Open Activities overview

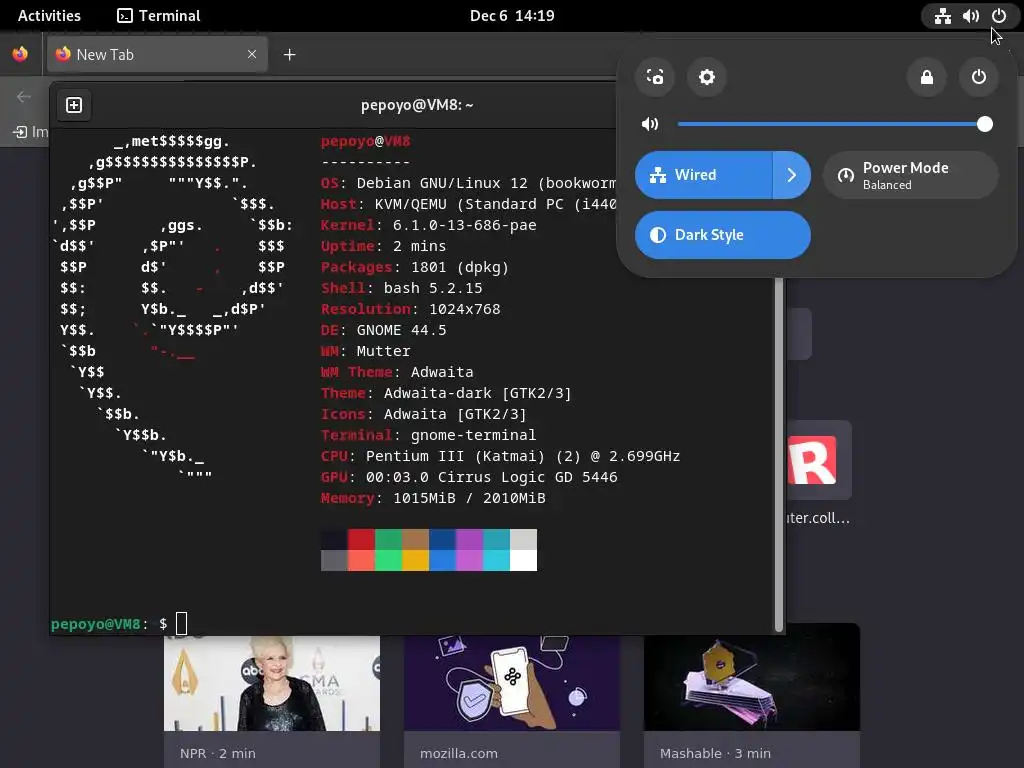(49, 16)
